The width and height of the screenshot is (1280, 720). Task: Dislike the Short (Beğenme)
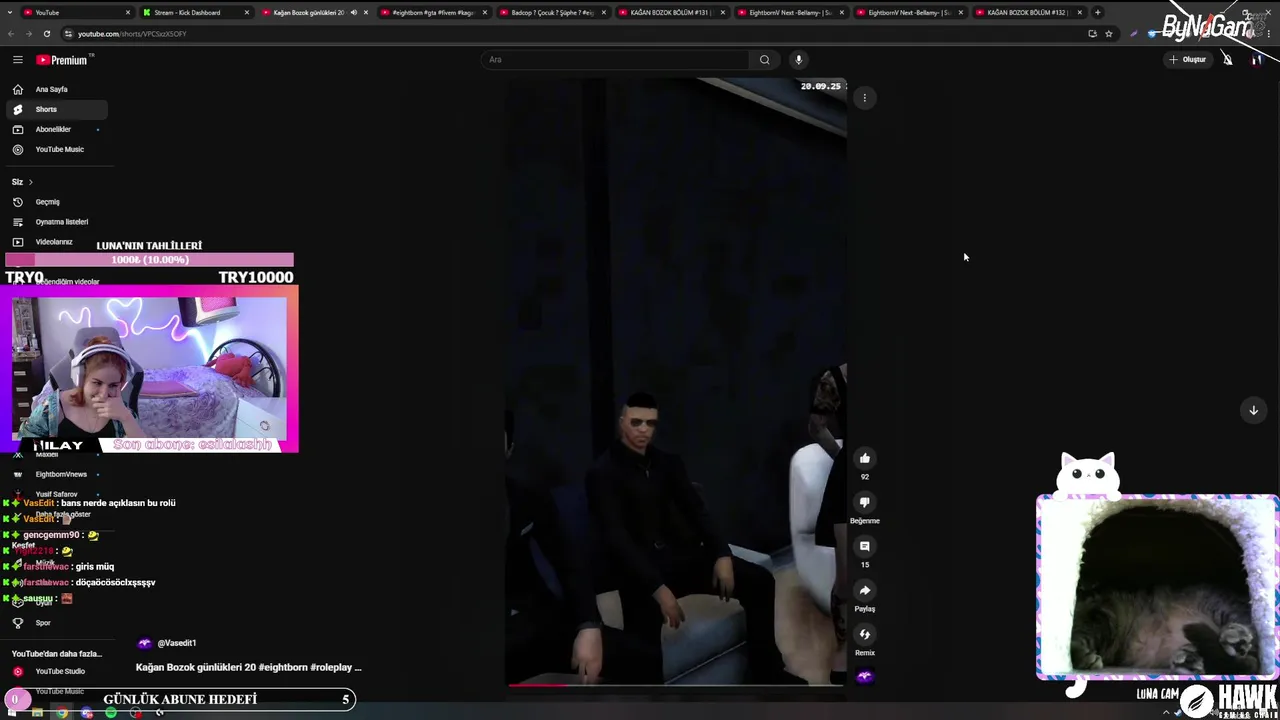(x=865, y=502)
